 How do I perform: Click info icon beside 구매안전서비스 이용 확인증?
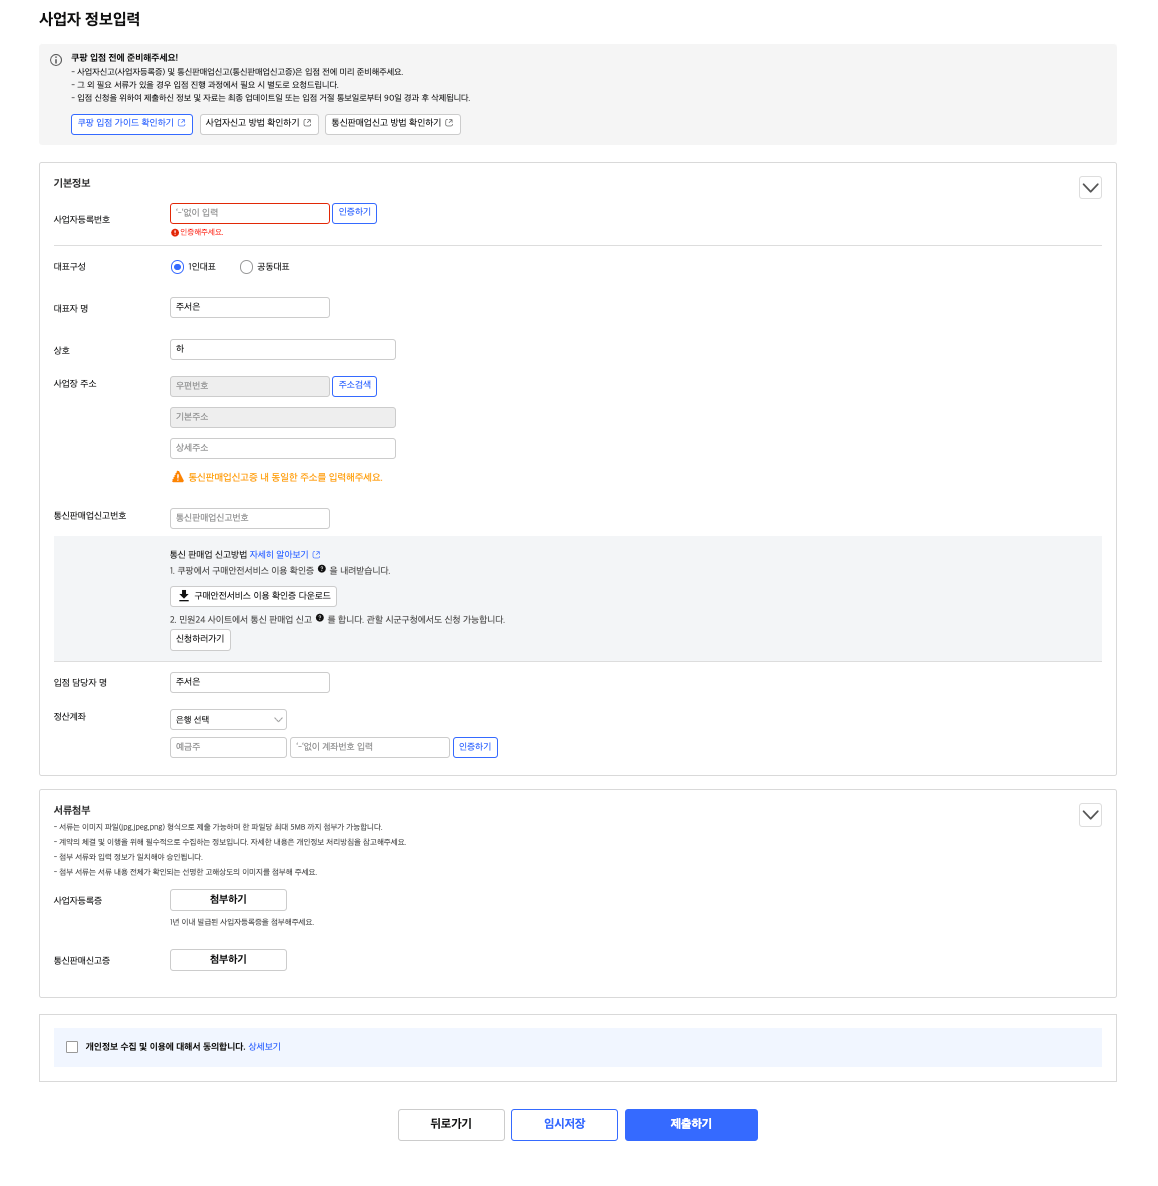pos(322,569)
